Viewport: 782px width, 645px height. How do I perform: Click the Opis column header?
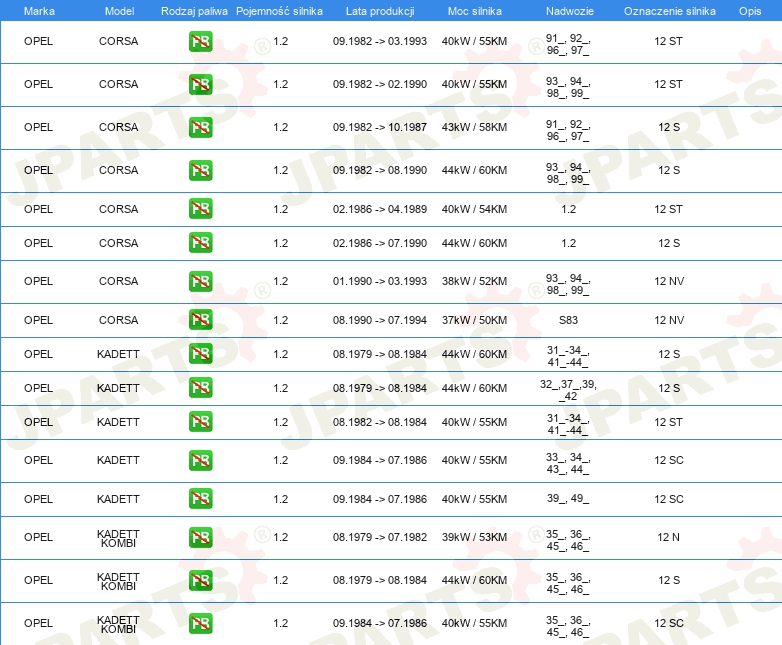pos(750,11)
